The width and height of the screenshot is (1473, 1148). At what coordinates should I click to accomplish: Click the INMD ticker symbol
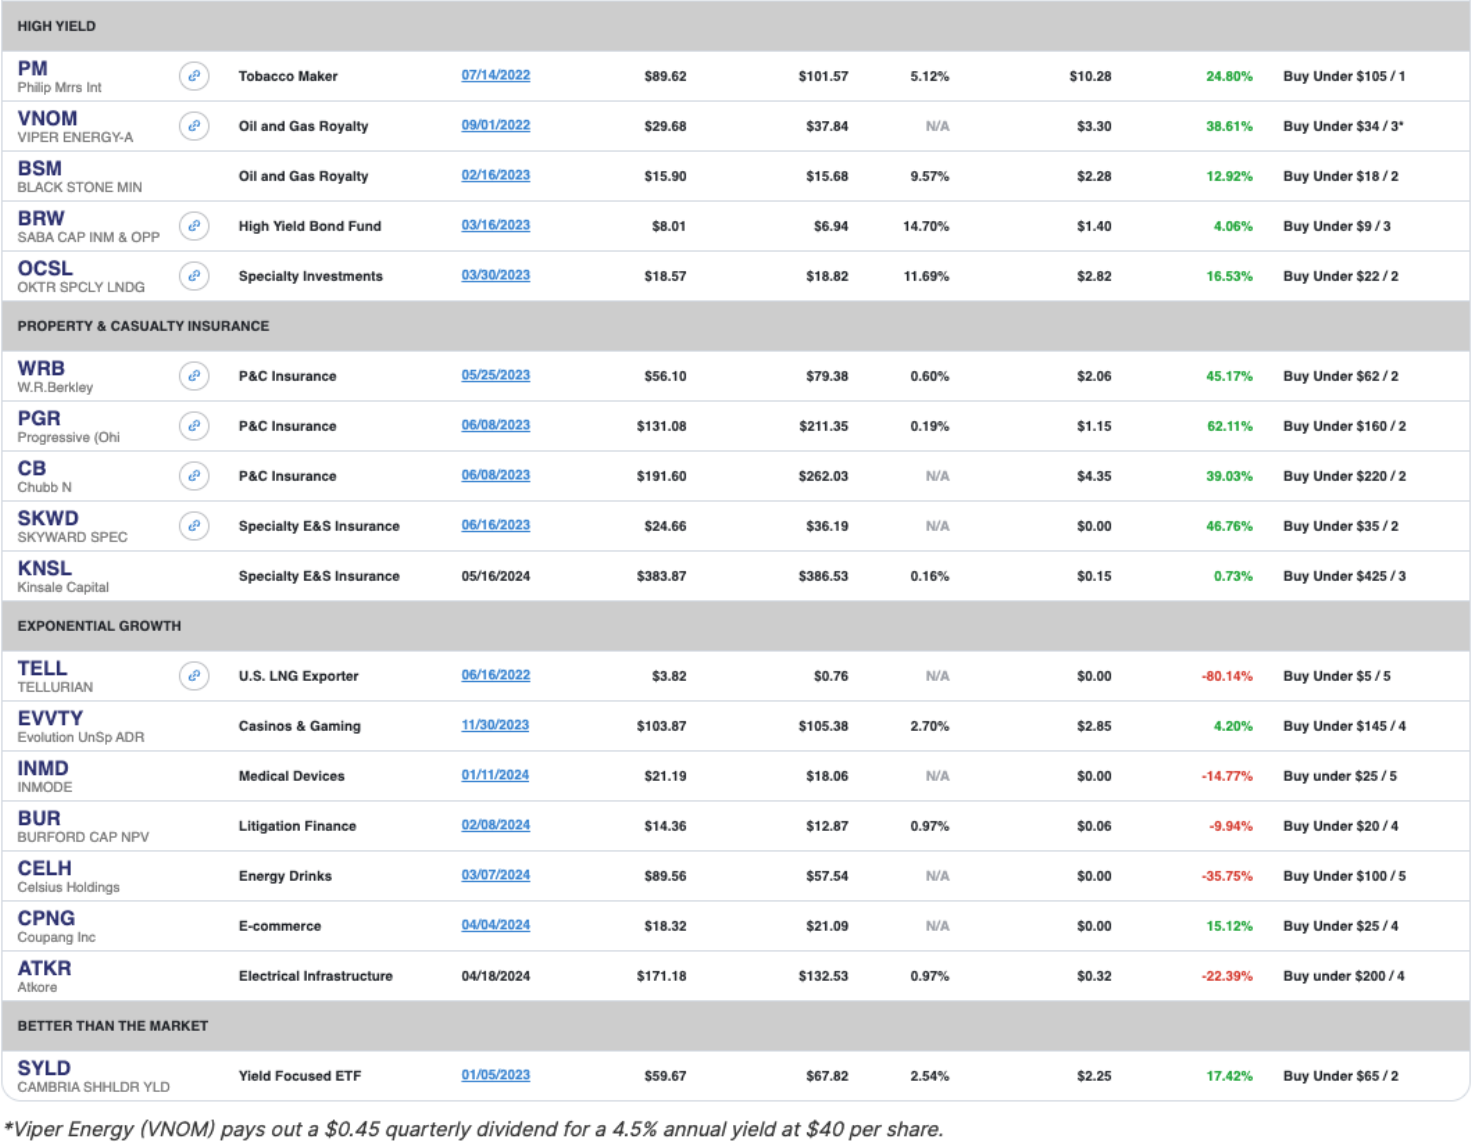pyautogui.click(x=43, y=768)
